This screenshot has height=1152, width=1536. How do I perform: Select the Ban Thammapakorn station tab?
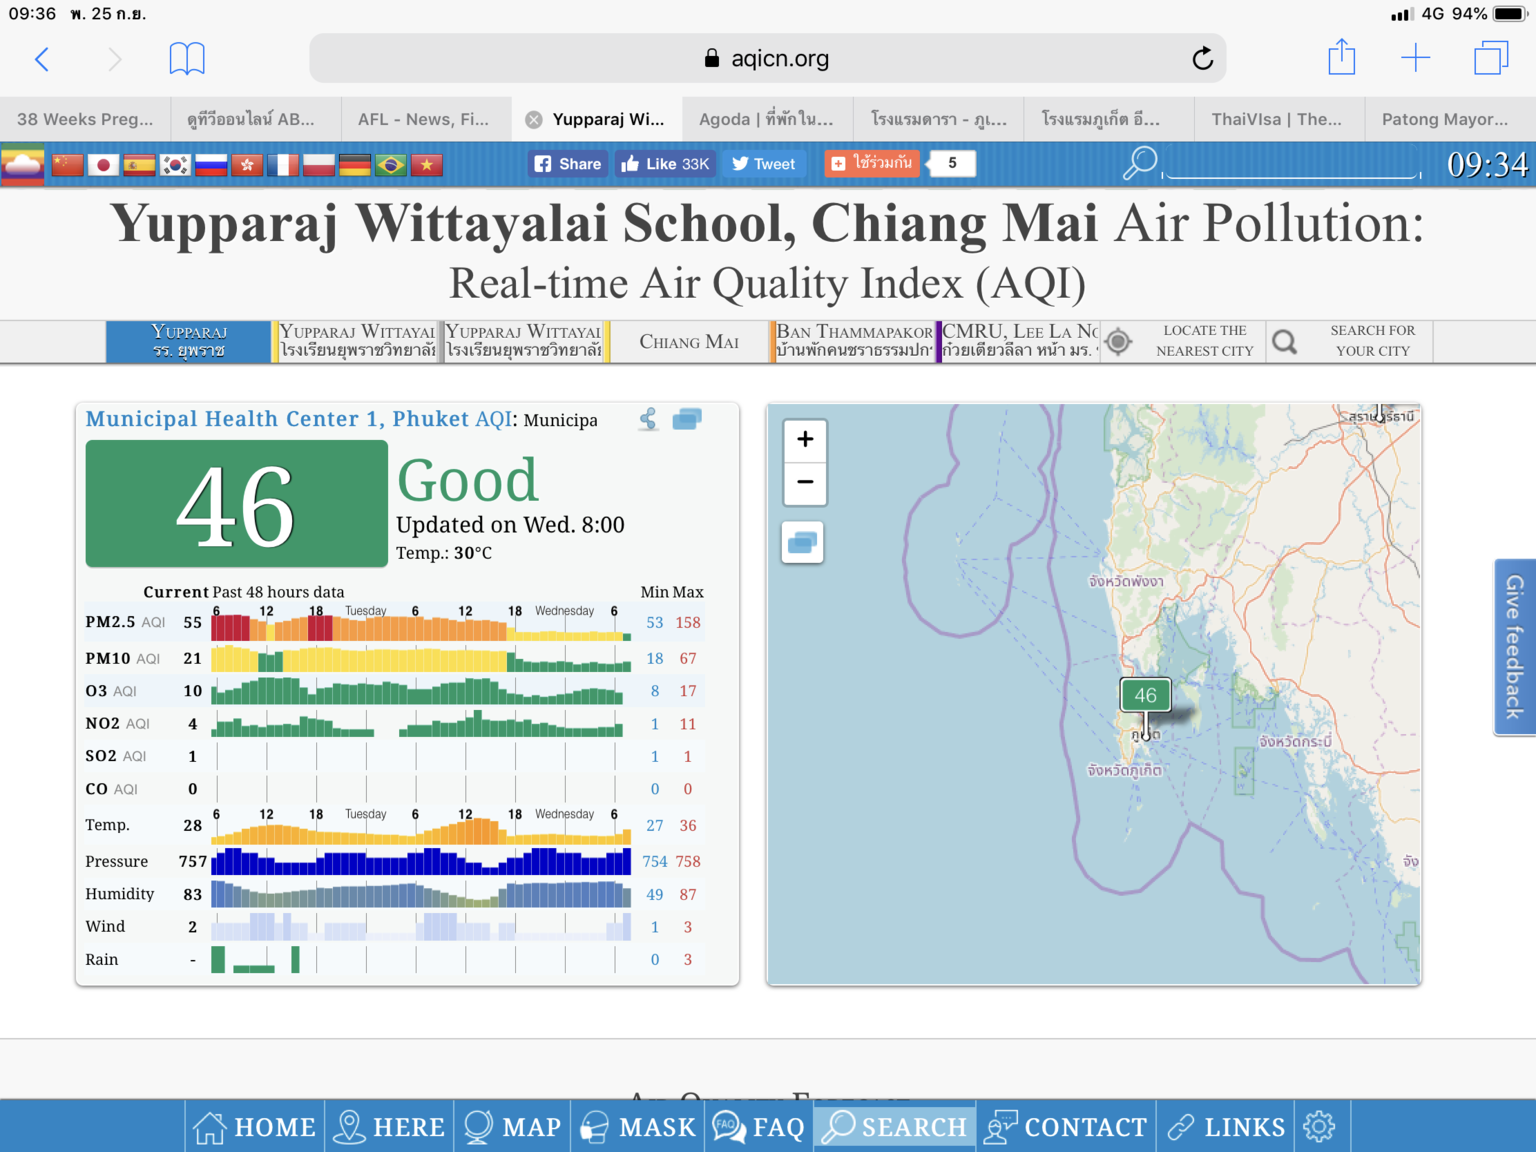click(x=853, y=341)
